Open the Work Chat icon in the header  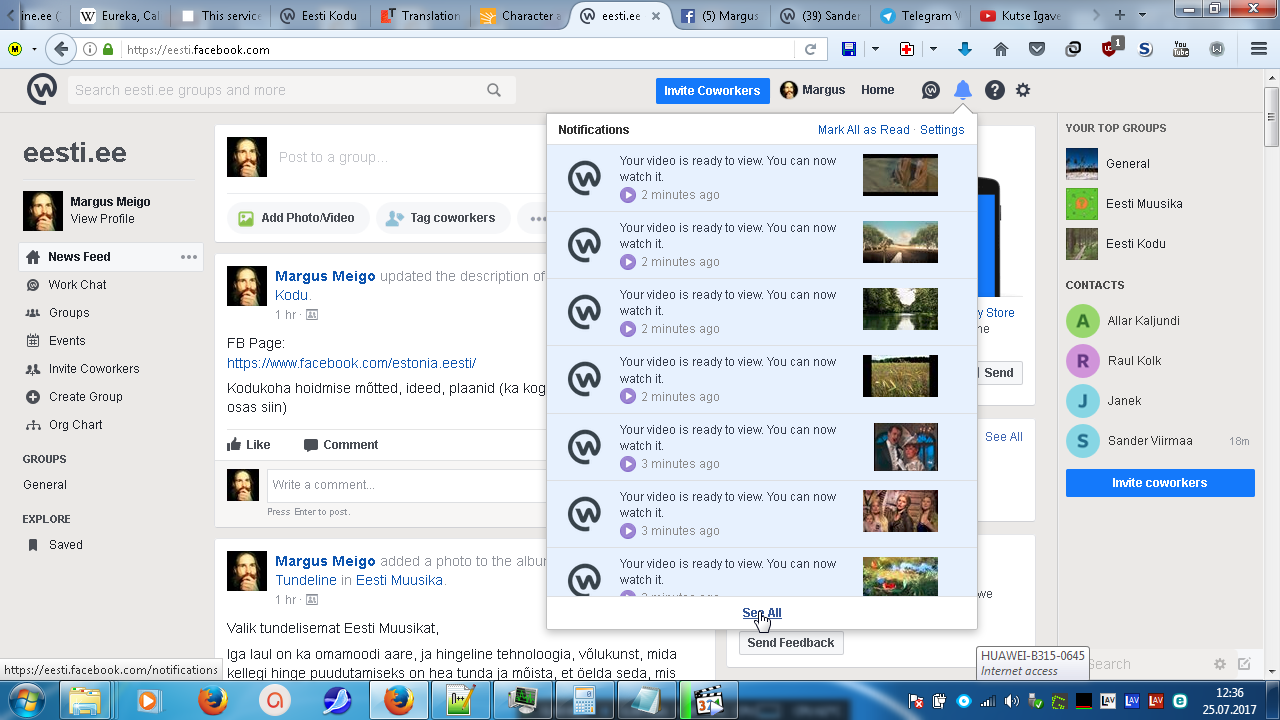point(931,90)
